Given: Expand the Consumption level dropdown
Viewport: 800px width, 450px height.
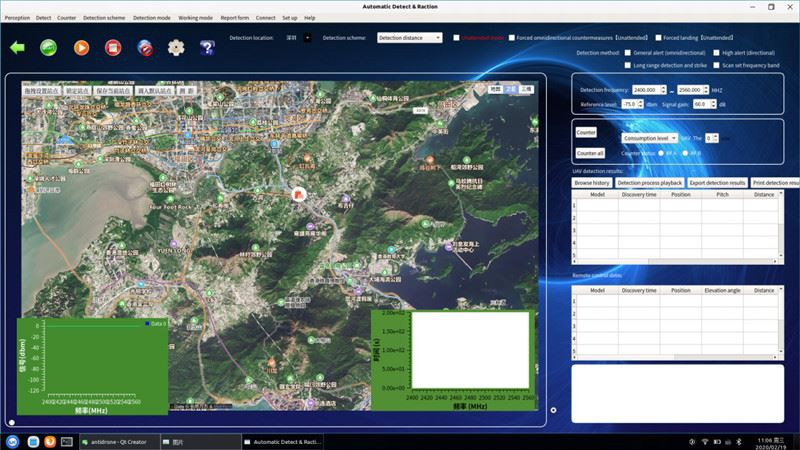Looking at the screenshot, I should 649,138.
